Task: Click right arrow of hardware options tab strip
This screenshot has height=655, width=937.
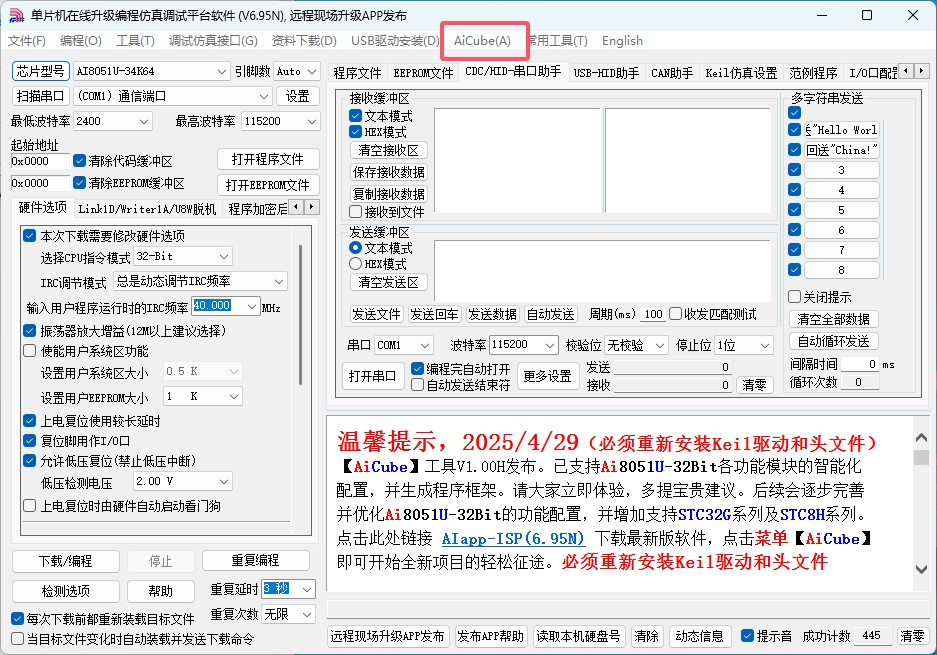Action: (x=312, y=207)
